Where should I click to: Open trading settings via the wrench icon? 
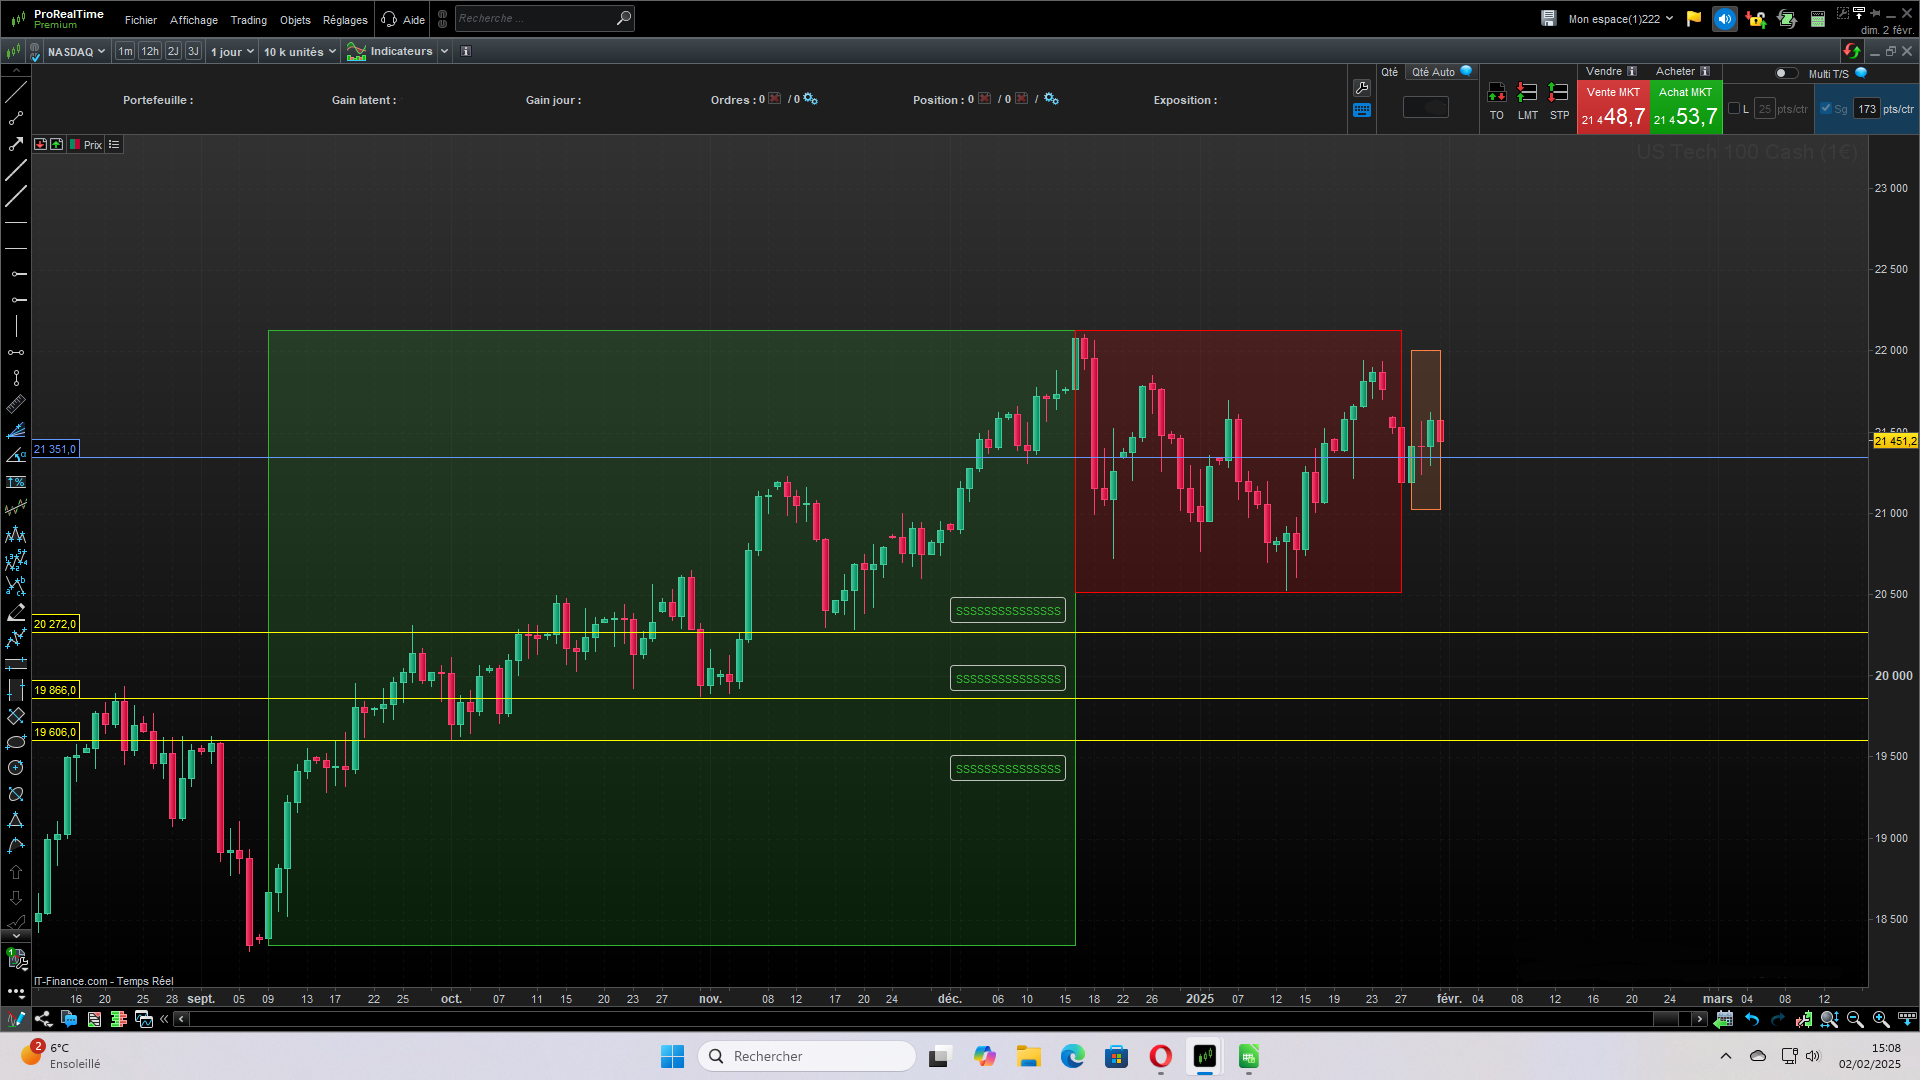click(x=1362, y=88)
